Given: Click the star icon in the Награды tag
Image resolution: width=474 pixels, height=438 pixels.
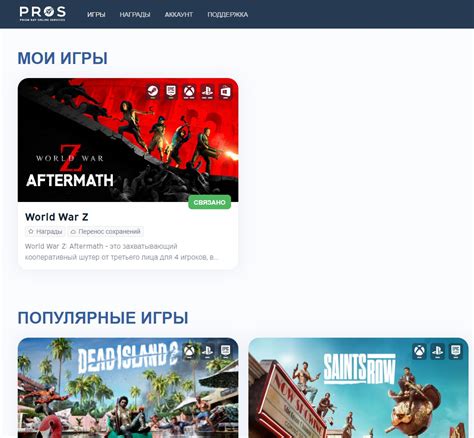Looking at the screenshot, I should coord(31,231).
